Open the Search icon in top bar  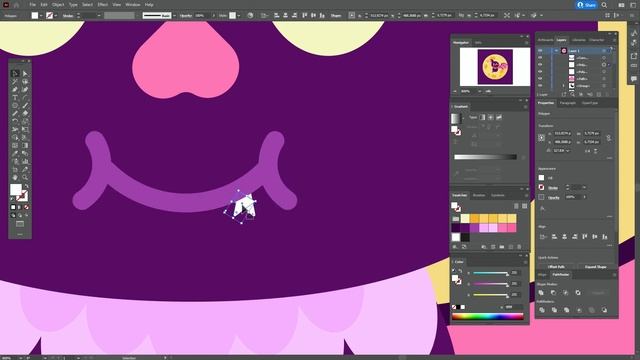click(x=604, y=5)
